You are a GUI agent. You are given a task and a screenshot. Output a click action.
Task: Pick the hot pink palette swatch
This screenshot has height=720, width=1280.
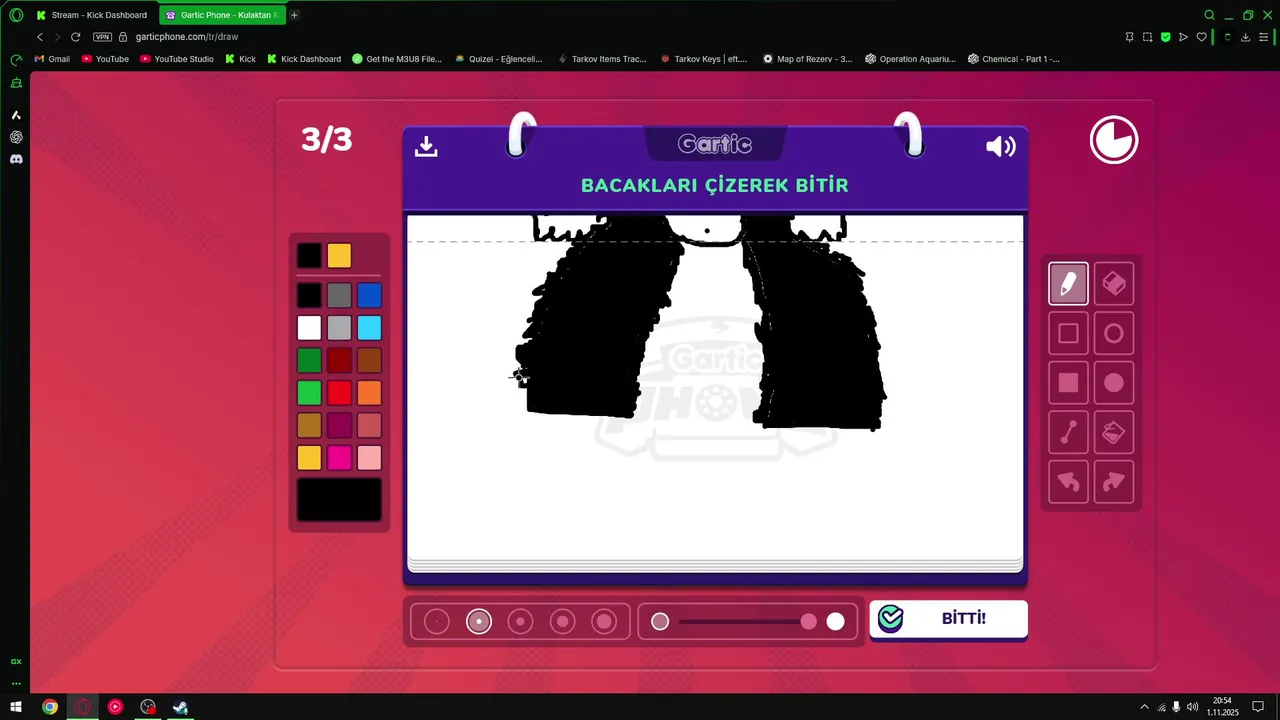click(339, 458)
